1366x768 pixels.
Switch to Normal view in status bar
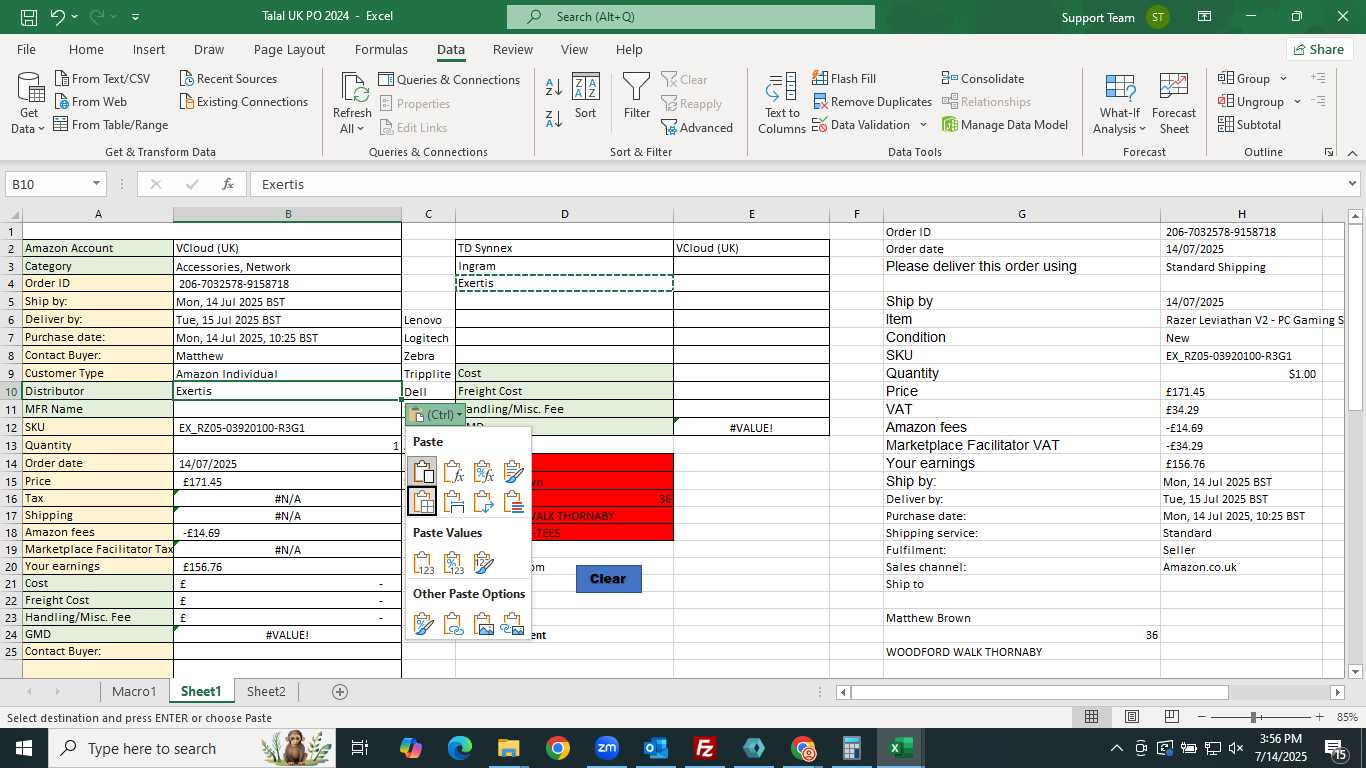(x=1092, y=717)
